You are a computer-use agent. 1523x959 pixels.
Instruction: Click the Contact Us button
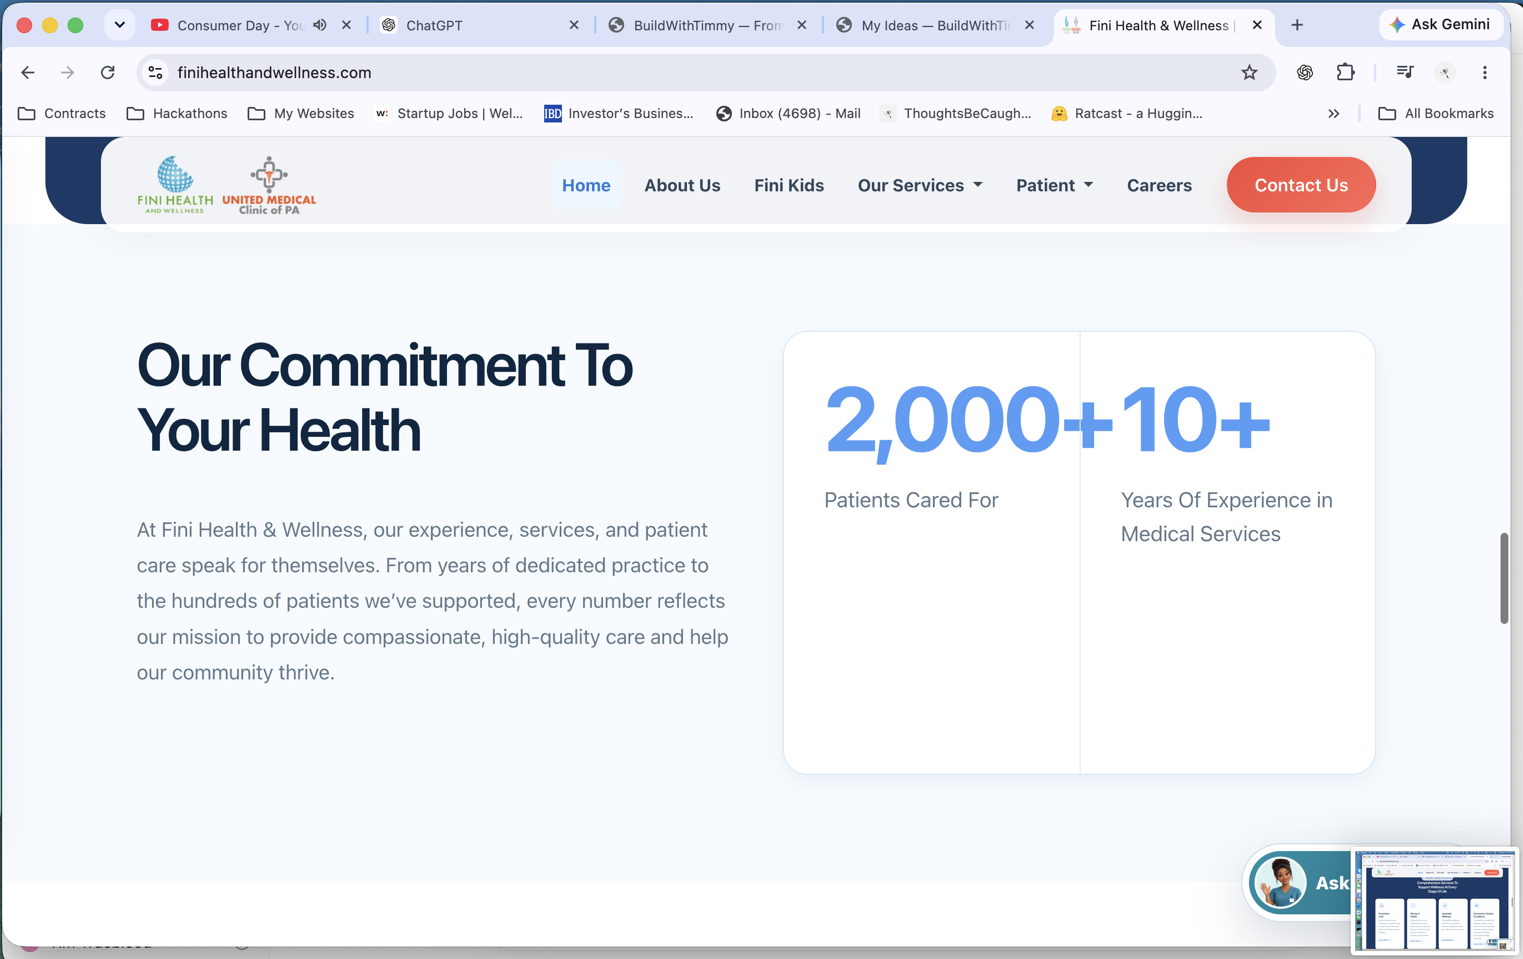(1301, 185)
